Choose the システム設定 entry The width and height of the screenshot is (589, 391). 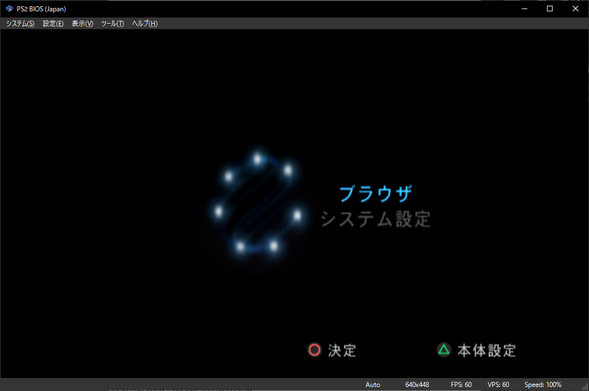[x=376, y=219]
